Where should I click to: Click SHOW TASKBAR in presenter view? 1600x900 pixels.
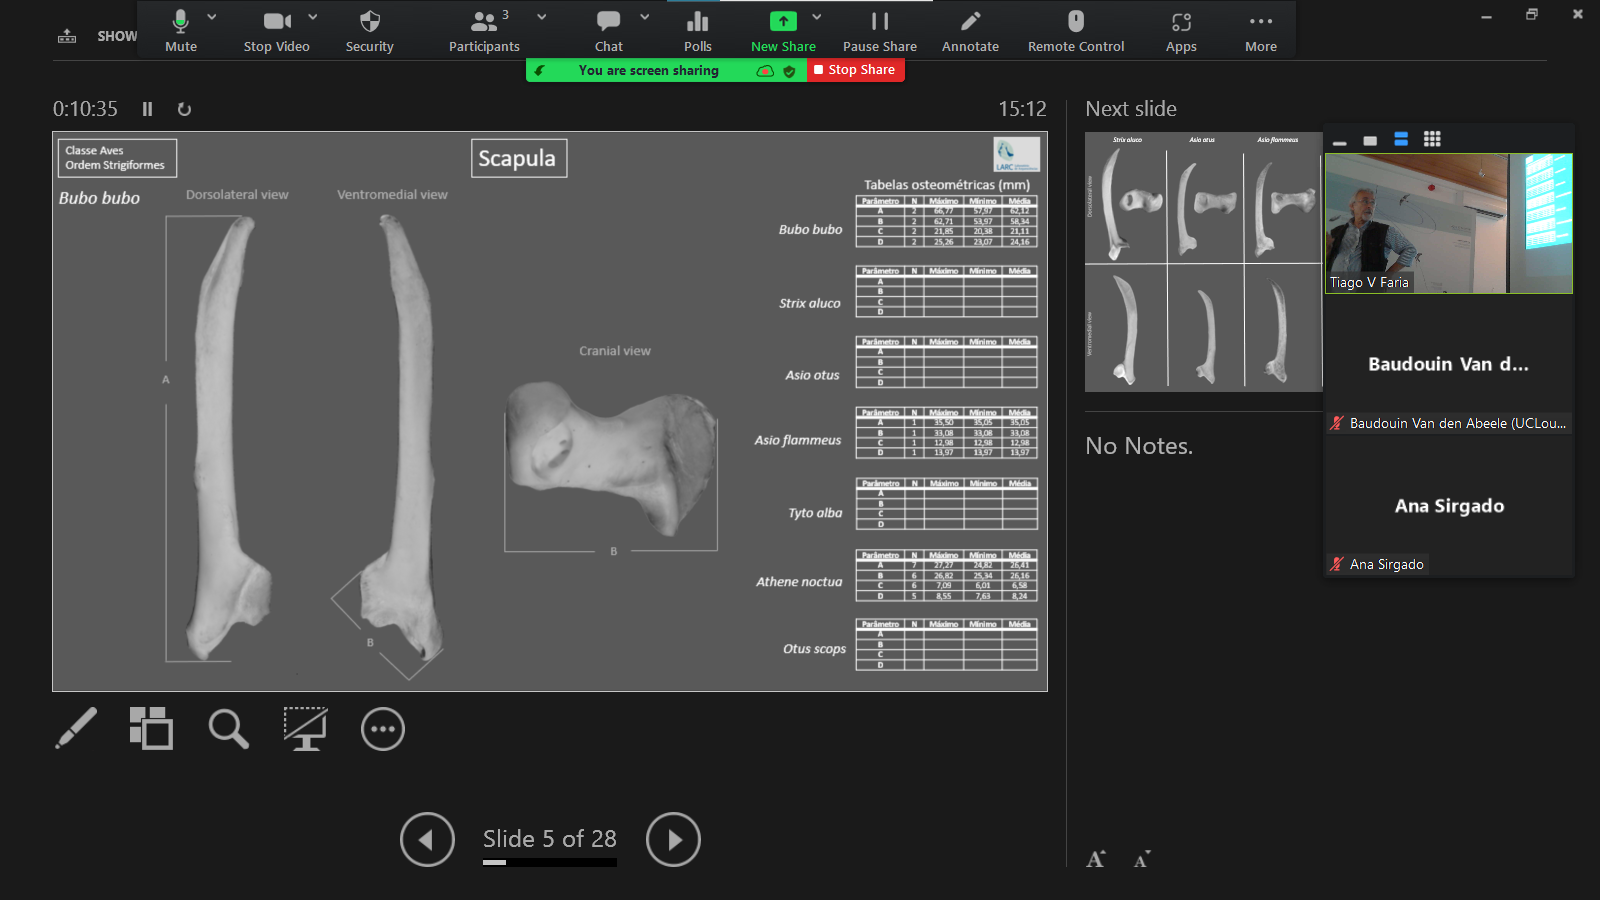tap(117, 36)
